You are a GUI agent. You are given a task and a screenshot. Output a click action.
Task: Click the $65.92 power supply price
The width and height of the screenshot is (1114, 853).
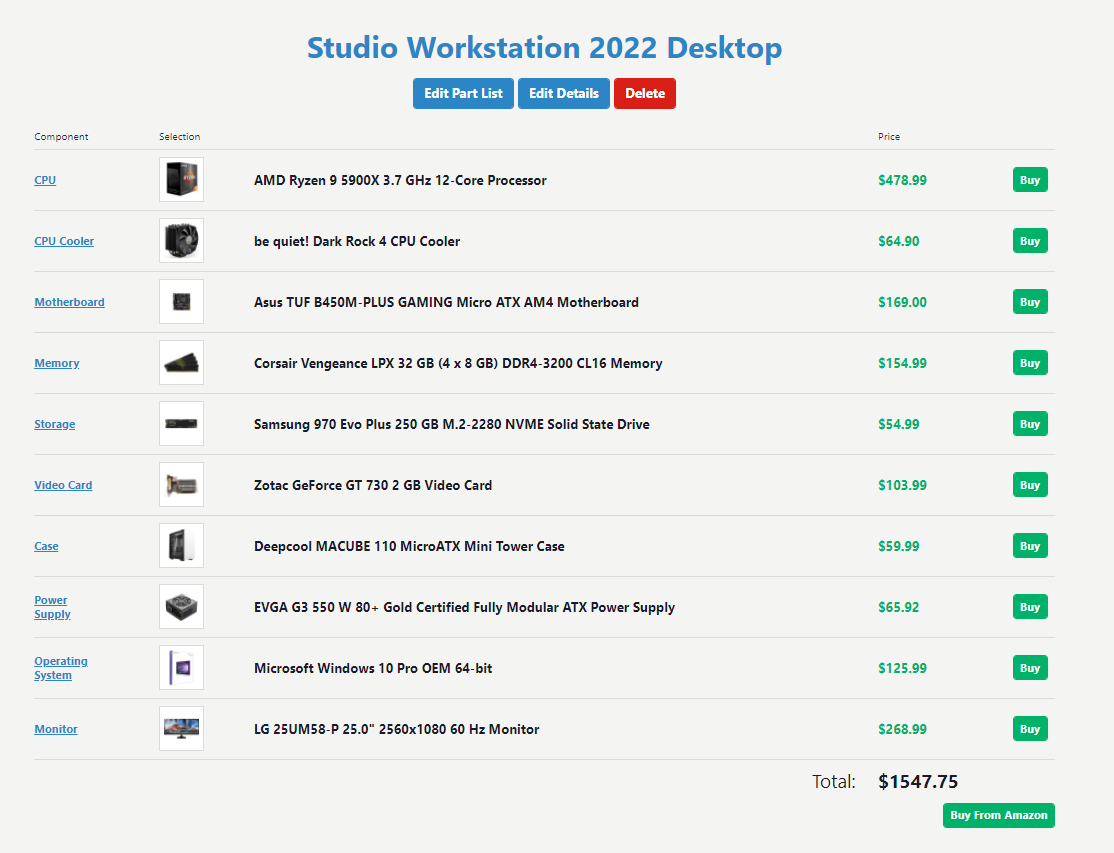pos(899,608)
